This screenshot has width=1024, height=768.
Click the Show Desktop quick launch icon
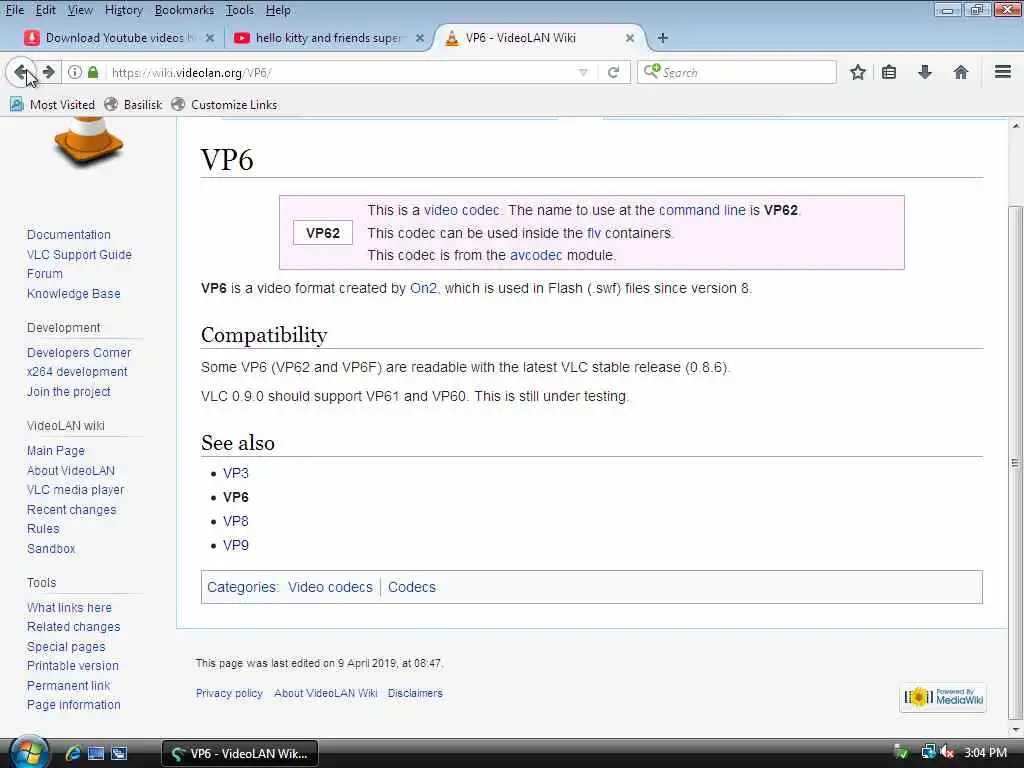click(x=96, y=753)
